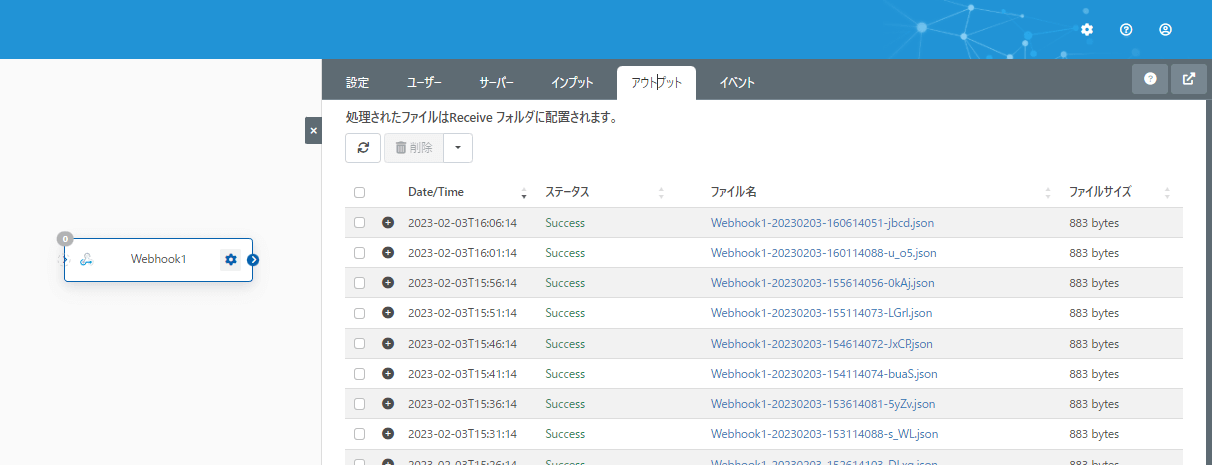Click the 2023-02-03T15:41:14 date cell

(x=462, y=374)
